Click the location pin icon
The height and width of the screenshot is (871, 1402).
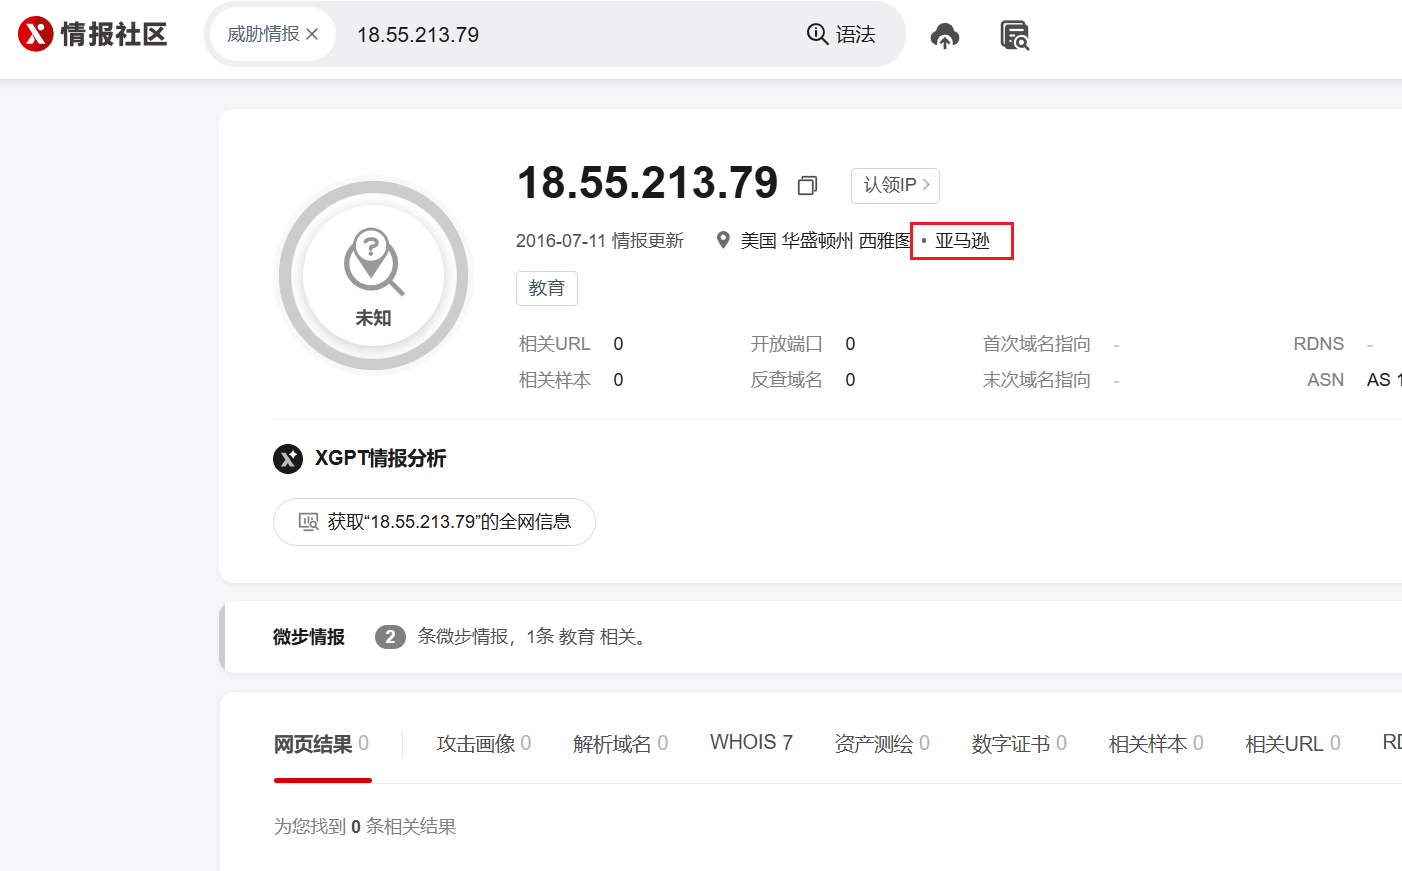tap(723, 240)
